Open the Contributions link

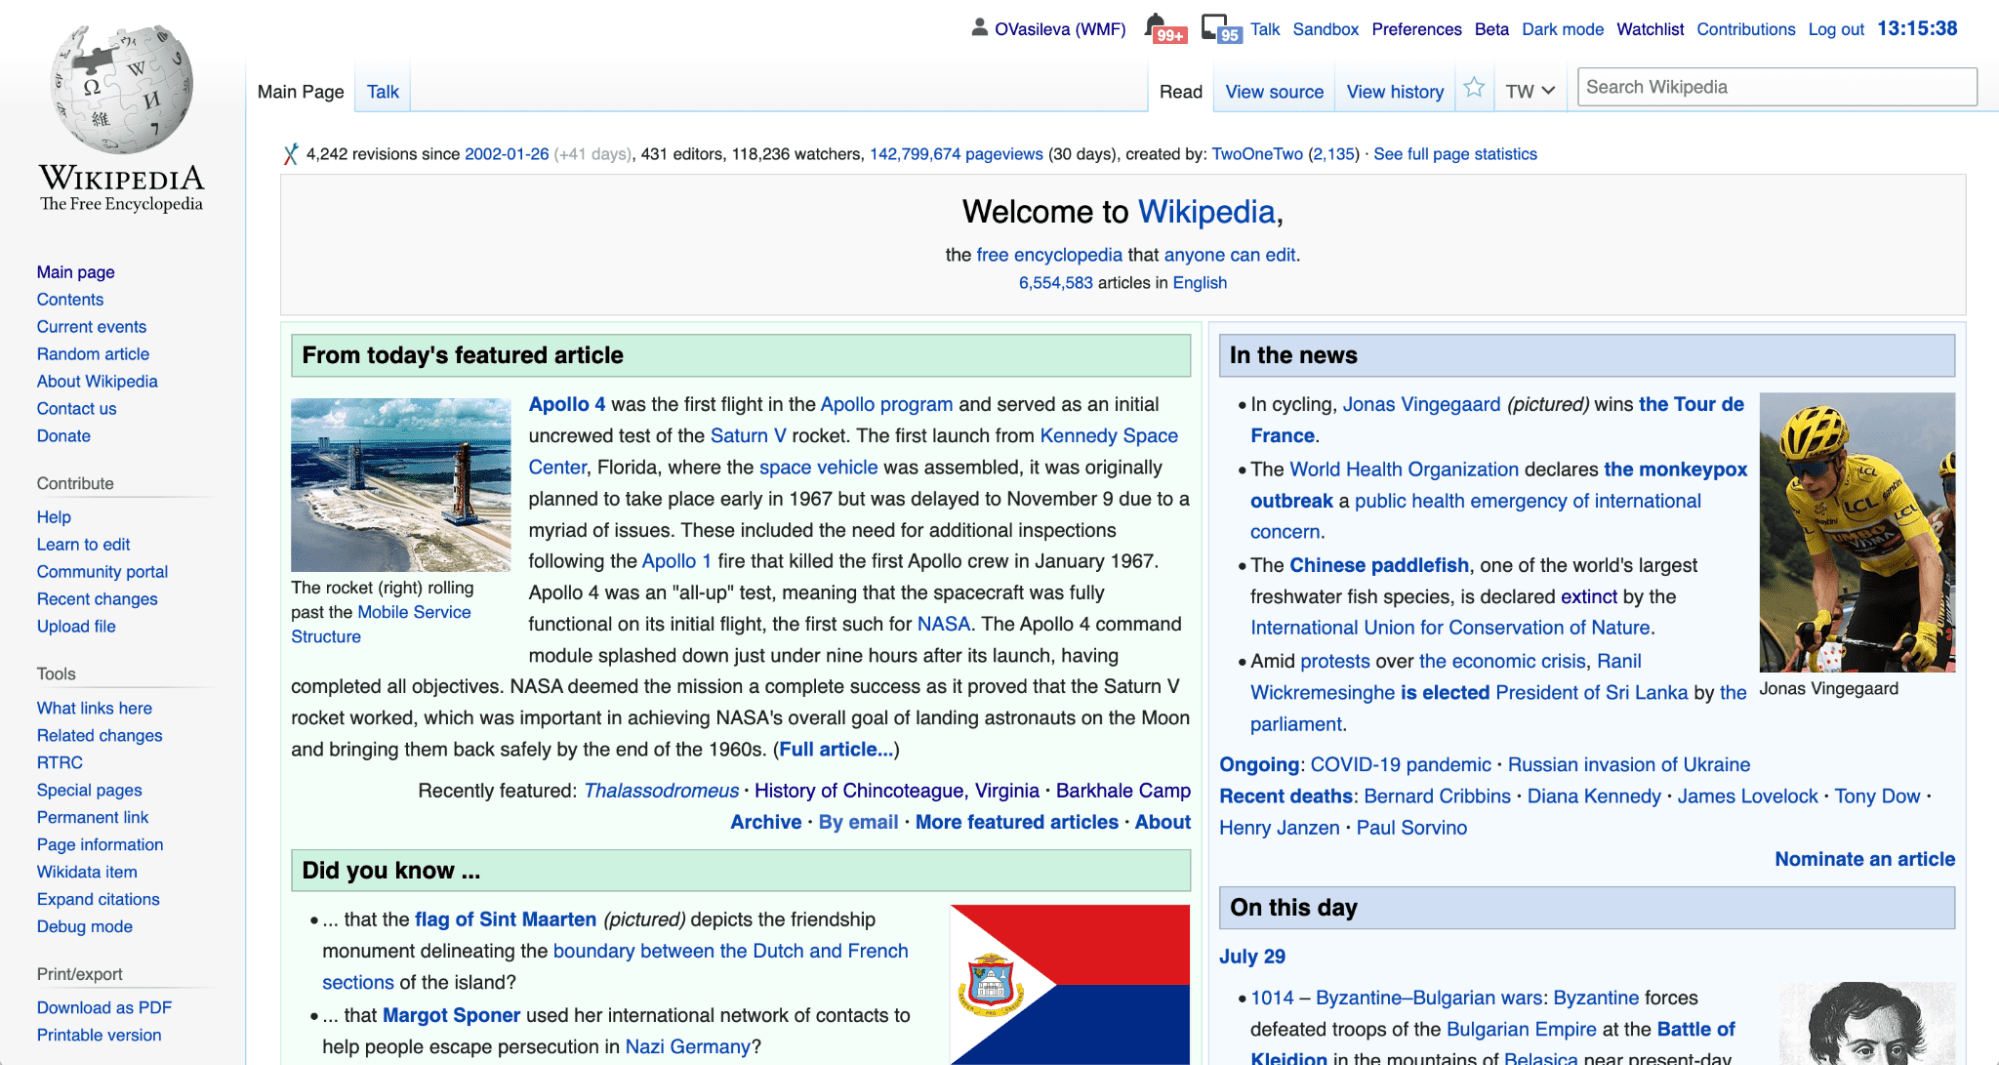click(x=1746, y=29)
